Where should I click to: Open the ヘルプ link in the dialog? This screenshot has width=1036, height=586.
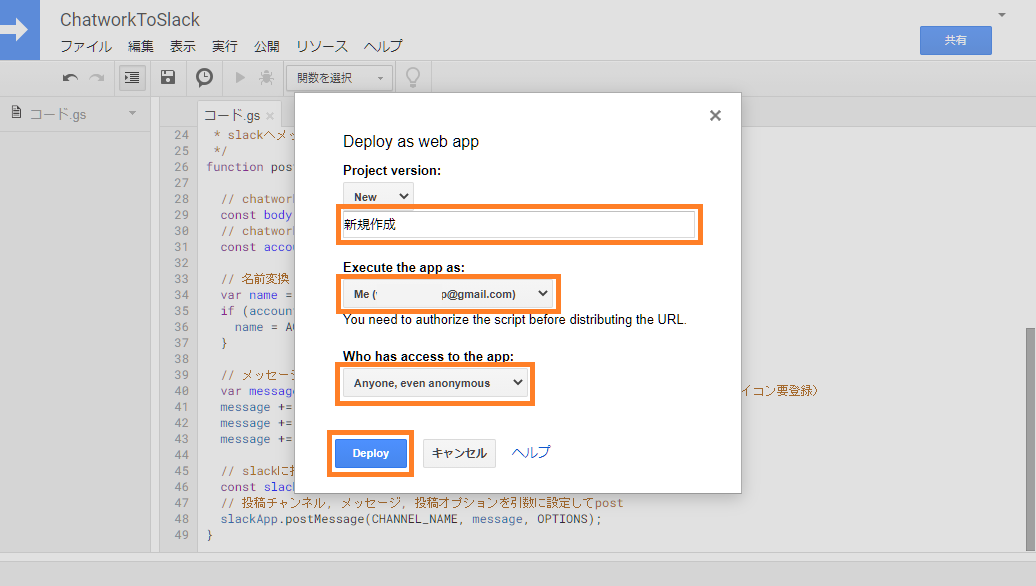click(x=530, y=452)
